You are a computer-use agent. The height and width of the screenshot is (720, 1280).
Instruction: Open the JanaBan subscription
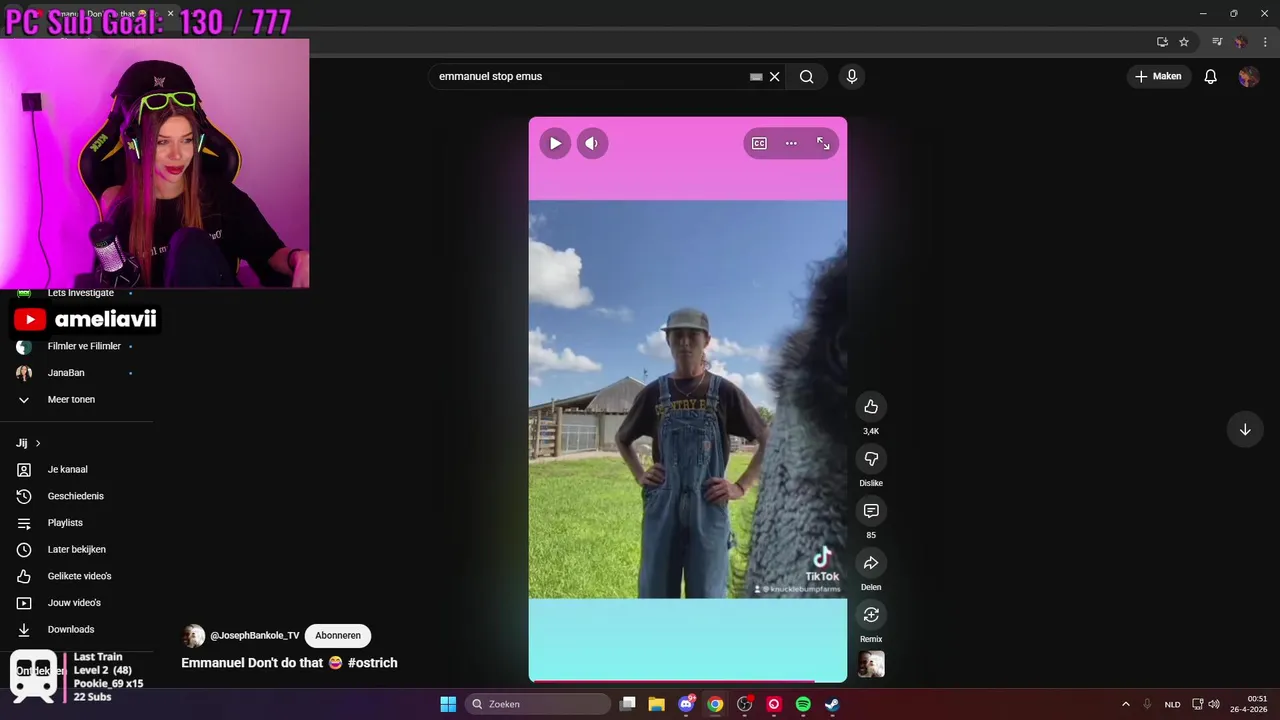click(66, 373)
